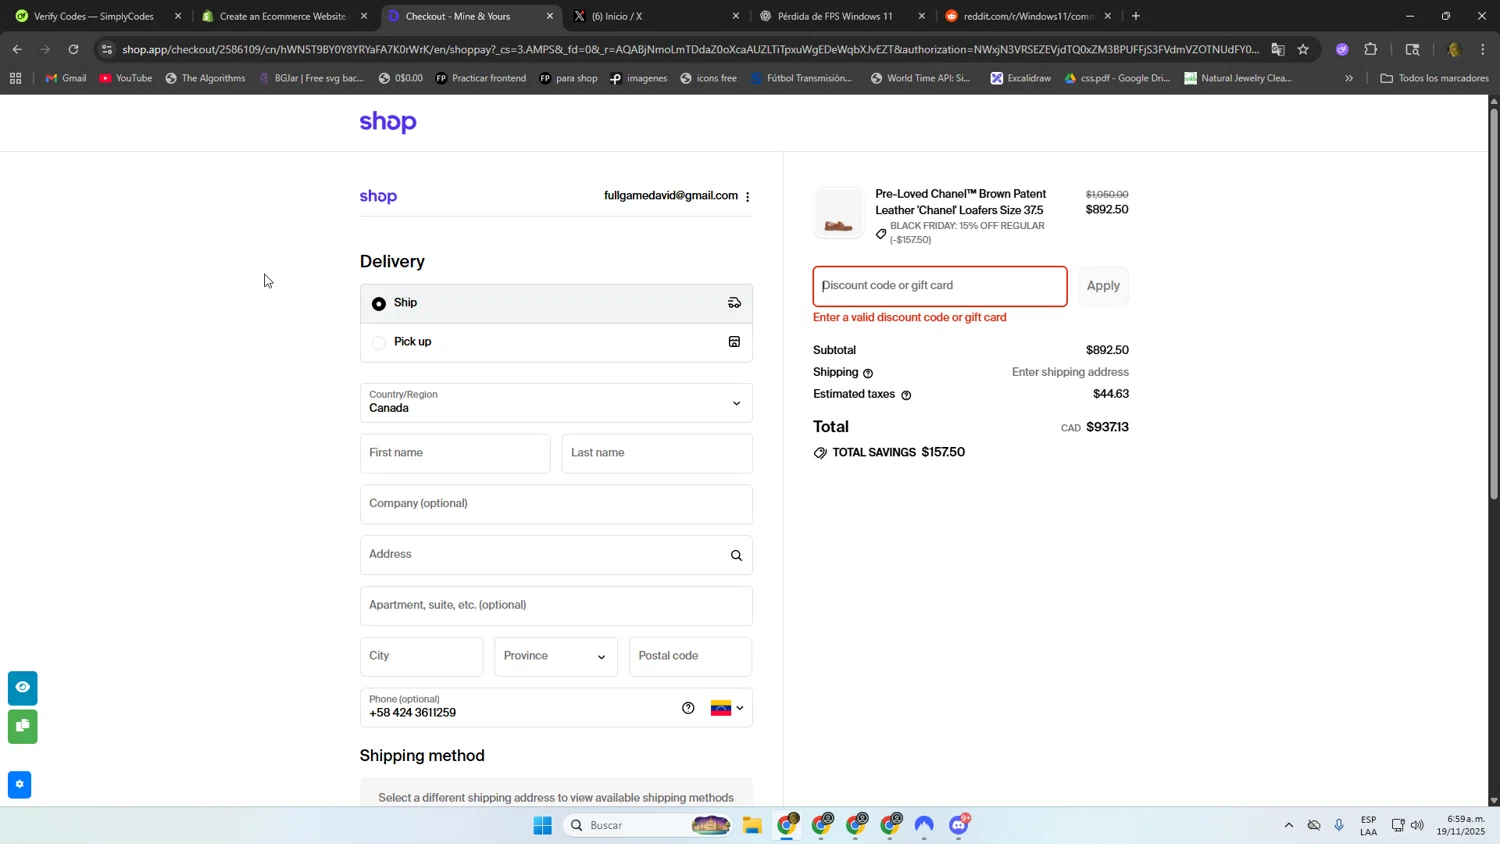1500x844 pixels.
Task: Close the Checkout - Mine & Yours tab
Action: [549, 16]
